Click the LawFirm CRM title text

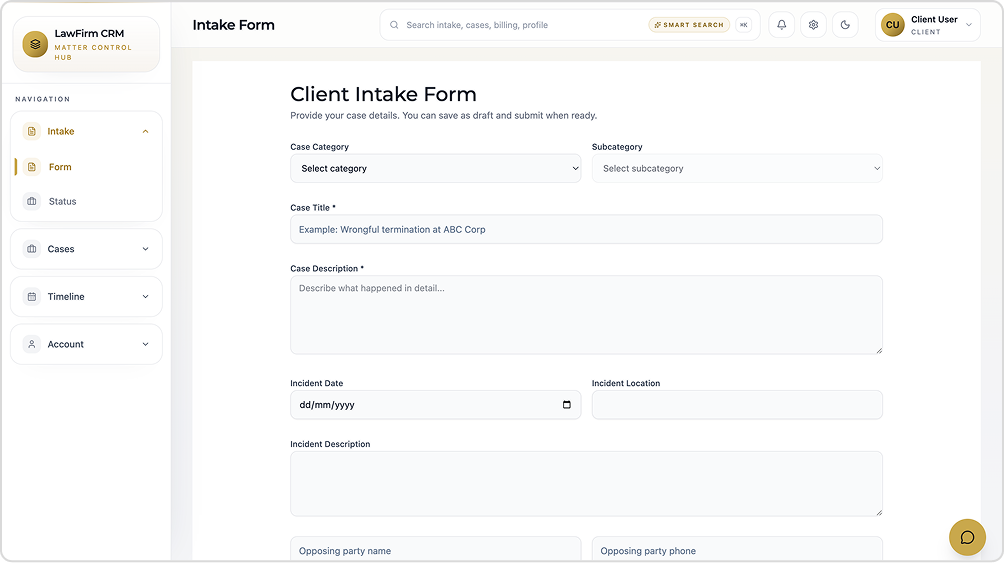coord(89,33)
